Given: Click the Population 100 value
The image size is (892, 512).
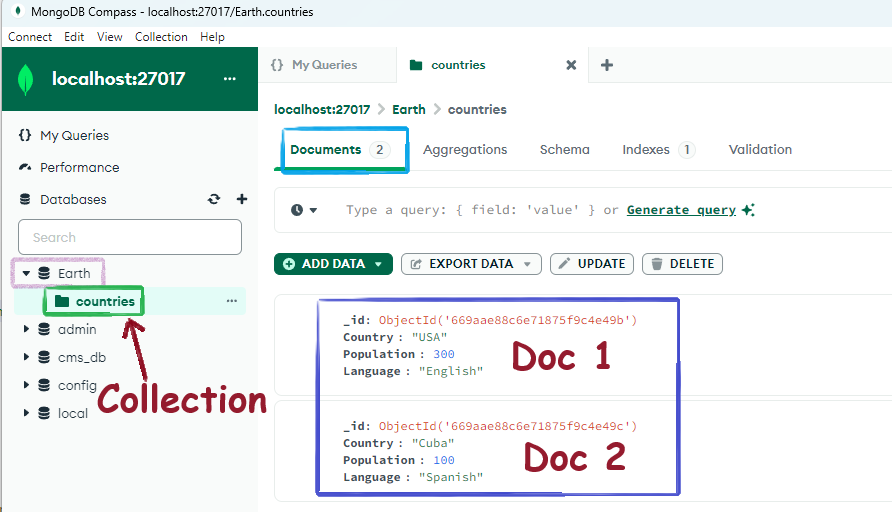Looking at the screenshot, I should [x=444, y=460].
